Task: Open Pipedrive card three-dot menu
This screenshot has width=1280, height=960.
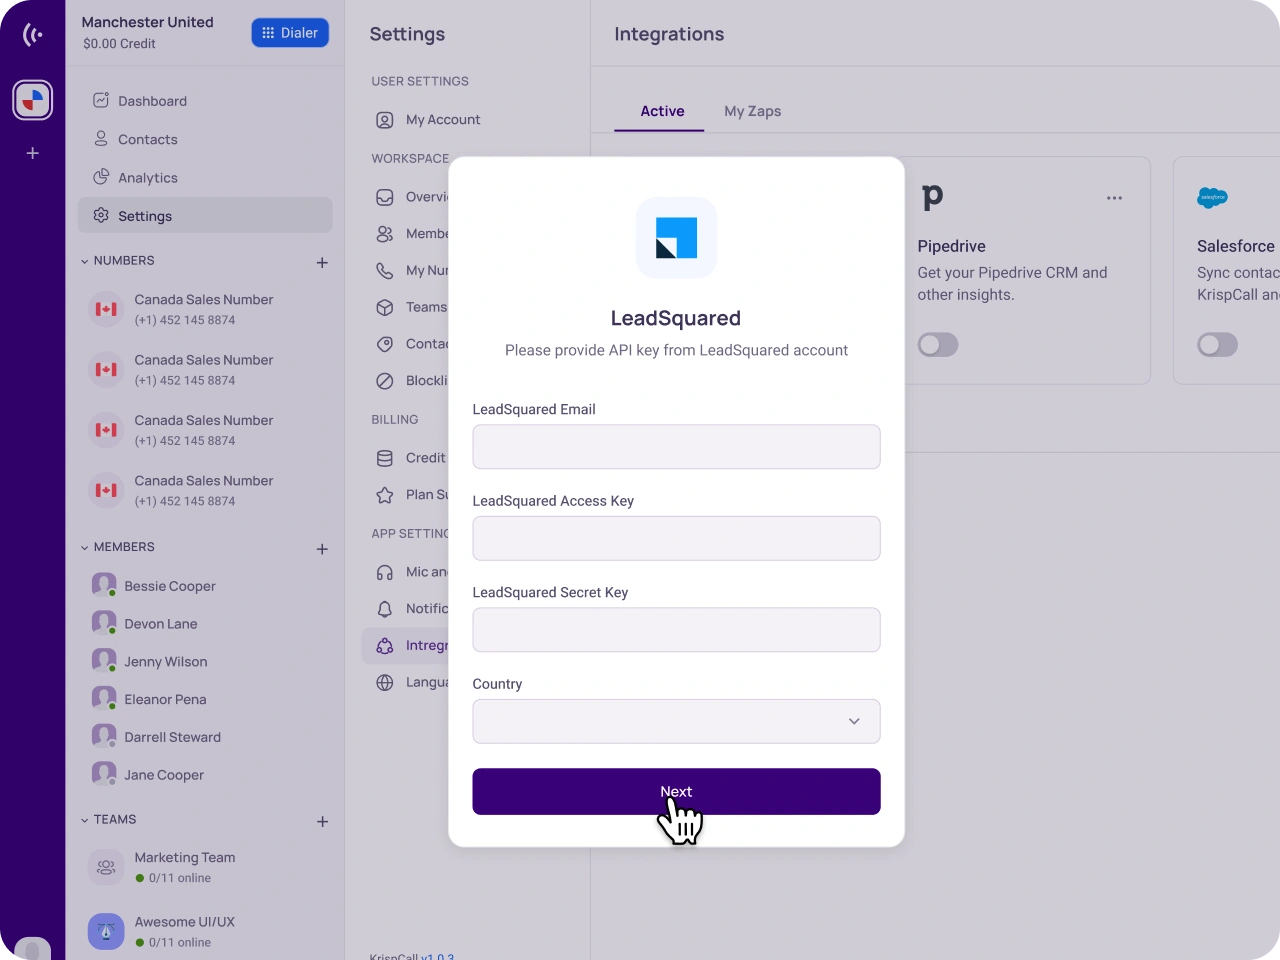Action: point(1114,198)
